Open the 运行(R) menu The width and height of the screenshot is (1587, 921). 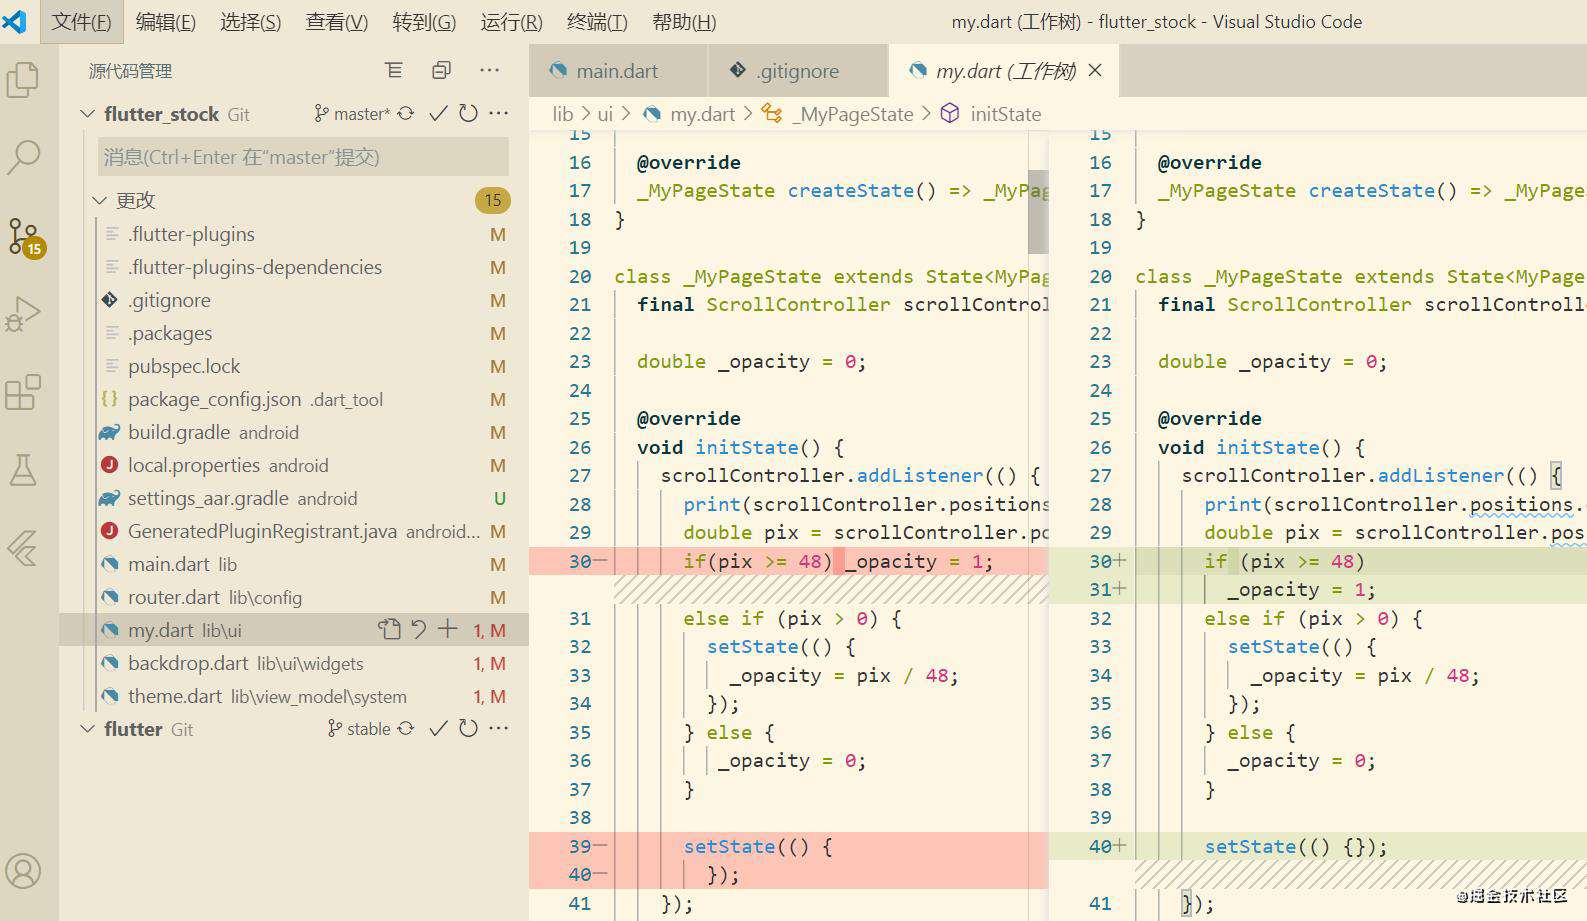click(511, 21)
